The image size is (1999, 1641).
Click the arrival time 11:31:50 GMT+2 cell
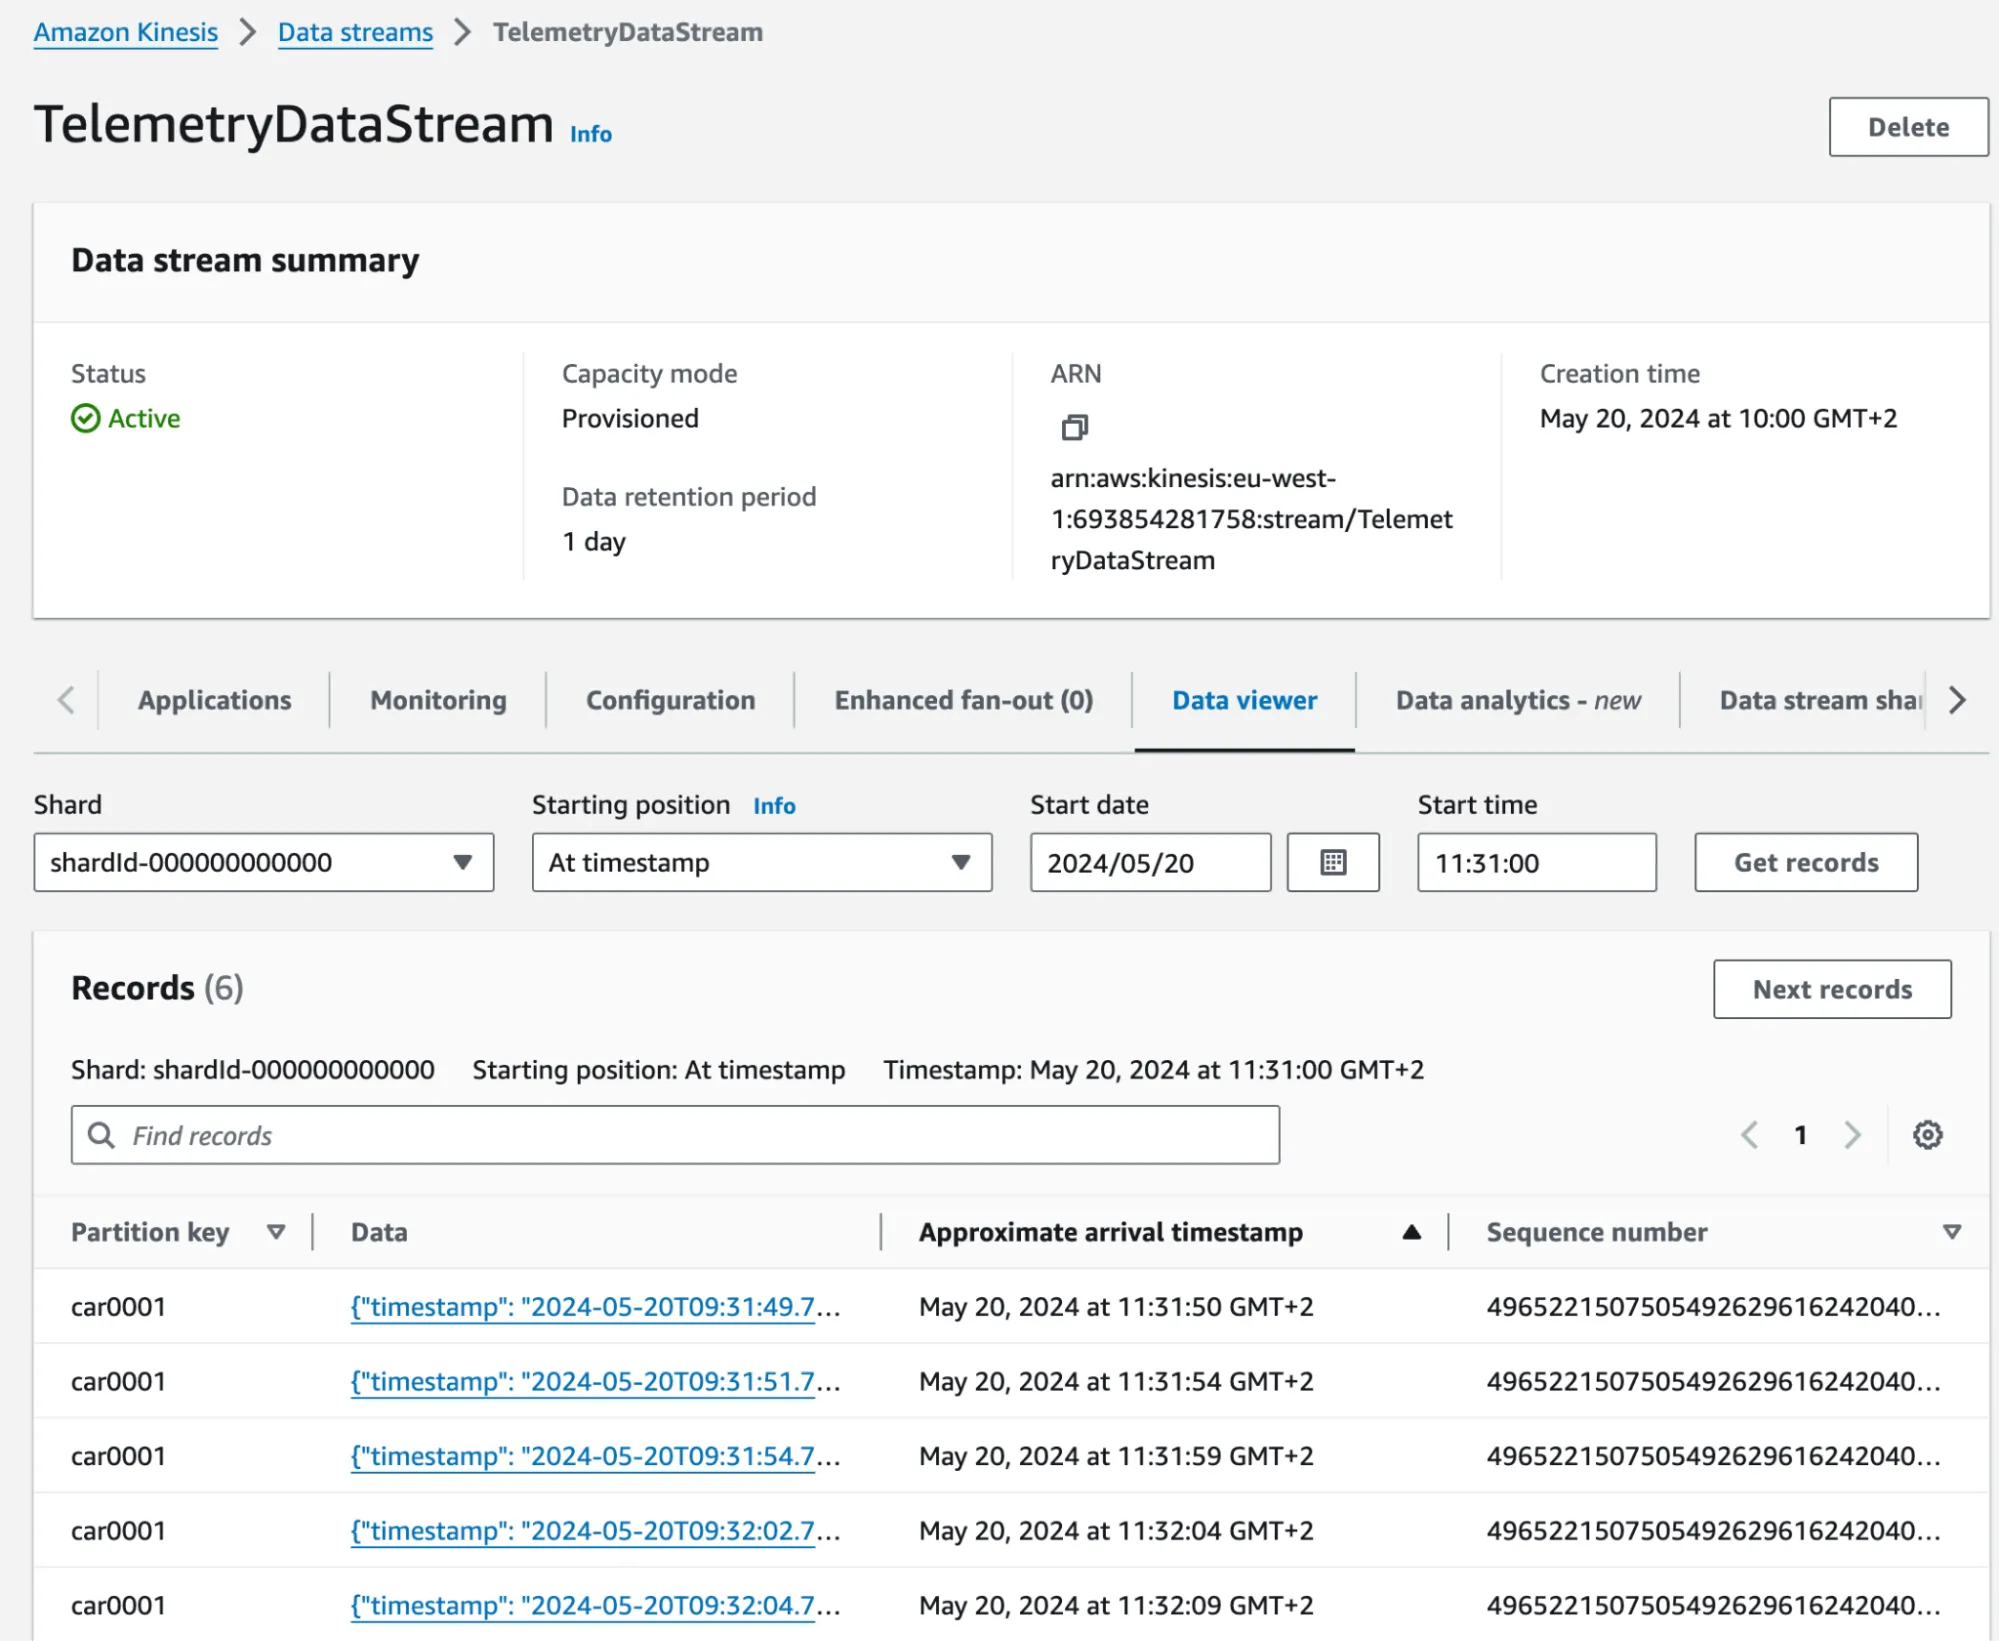pyautogui.click(x=1116, y=1306)
